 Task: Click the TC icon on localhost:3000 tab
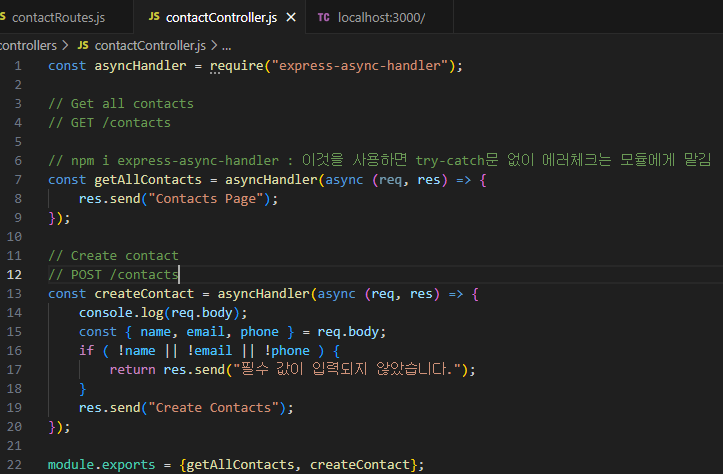point(323,18)
